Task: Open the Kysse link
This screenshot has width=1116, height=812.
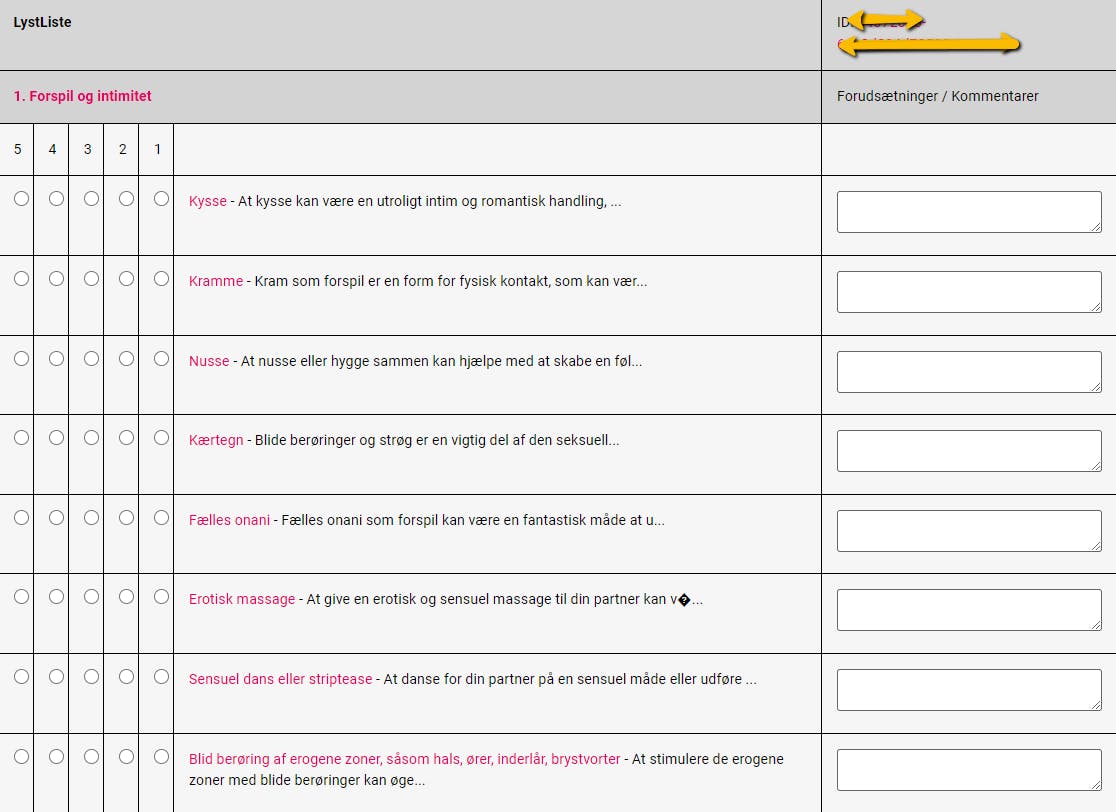Action: coord(207,201)
